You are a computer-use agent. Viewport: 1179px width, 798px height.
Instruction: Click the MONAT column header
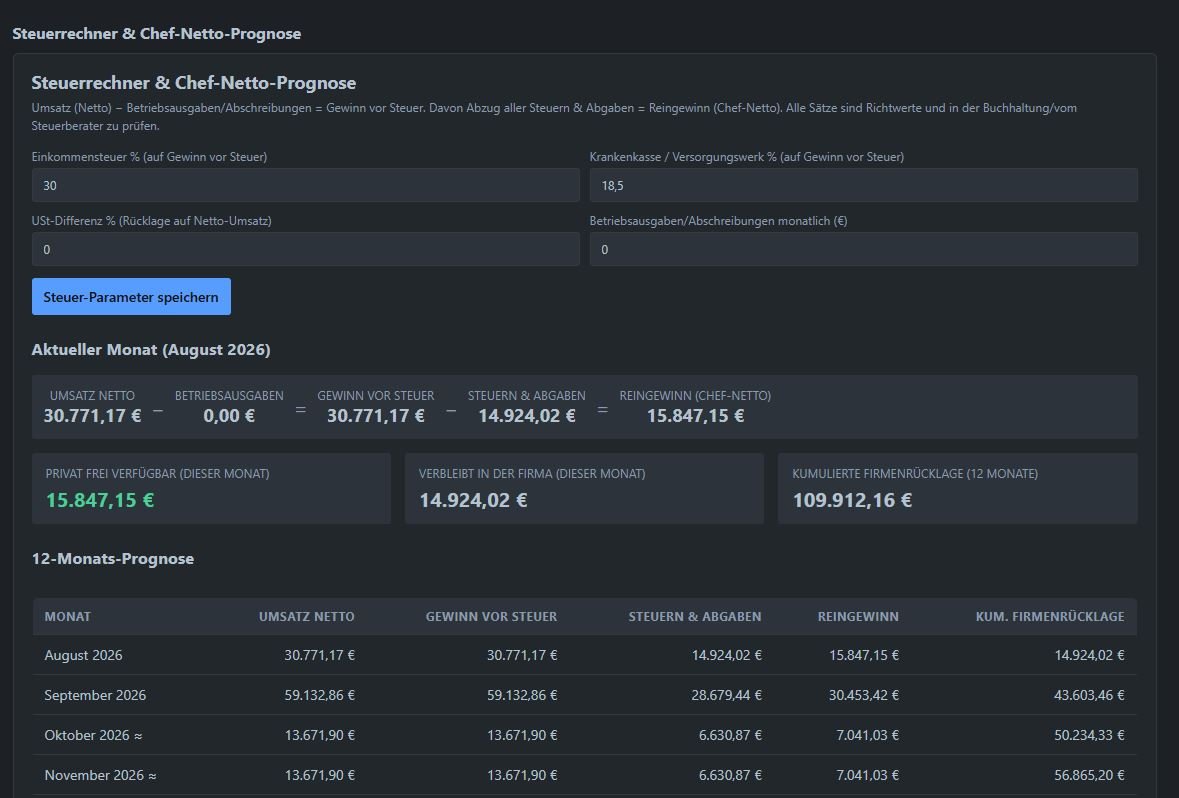(x=68, y=617)
